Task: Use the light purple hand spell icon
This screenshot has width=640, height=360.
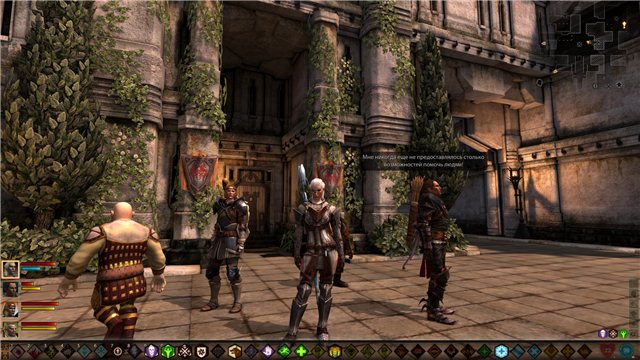Action: 268,351
